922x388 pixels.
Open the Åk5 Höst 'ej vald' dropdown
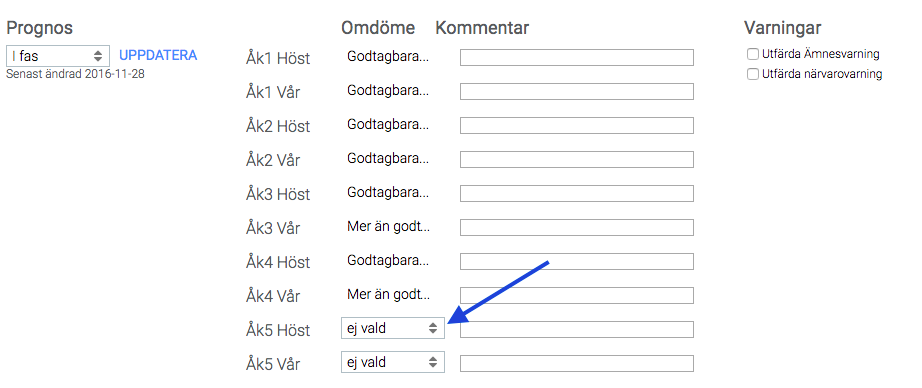click(393, 329)
